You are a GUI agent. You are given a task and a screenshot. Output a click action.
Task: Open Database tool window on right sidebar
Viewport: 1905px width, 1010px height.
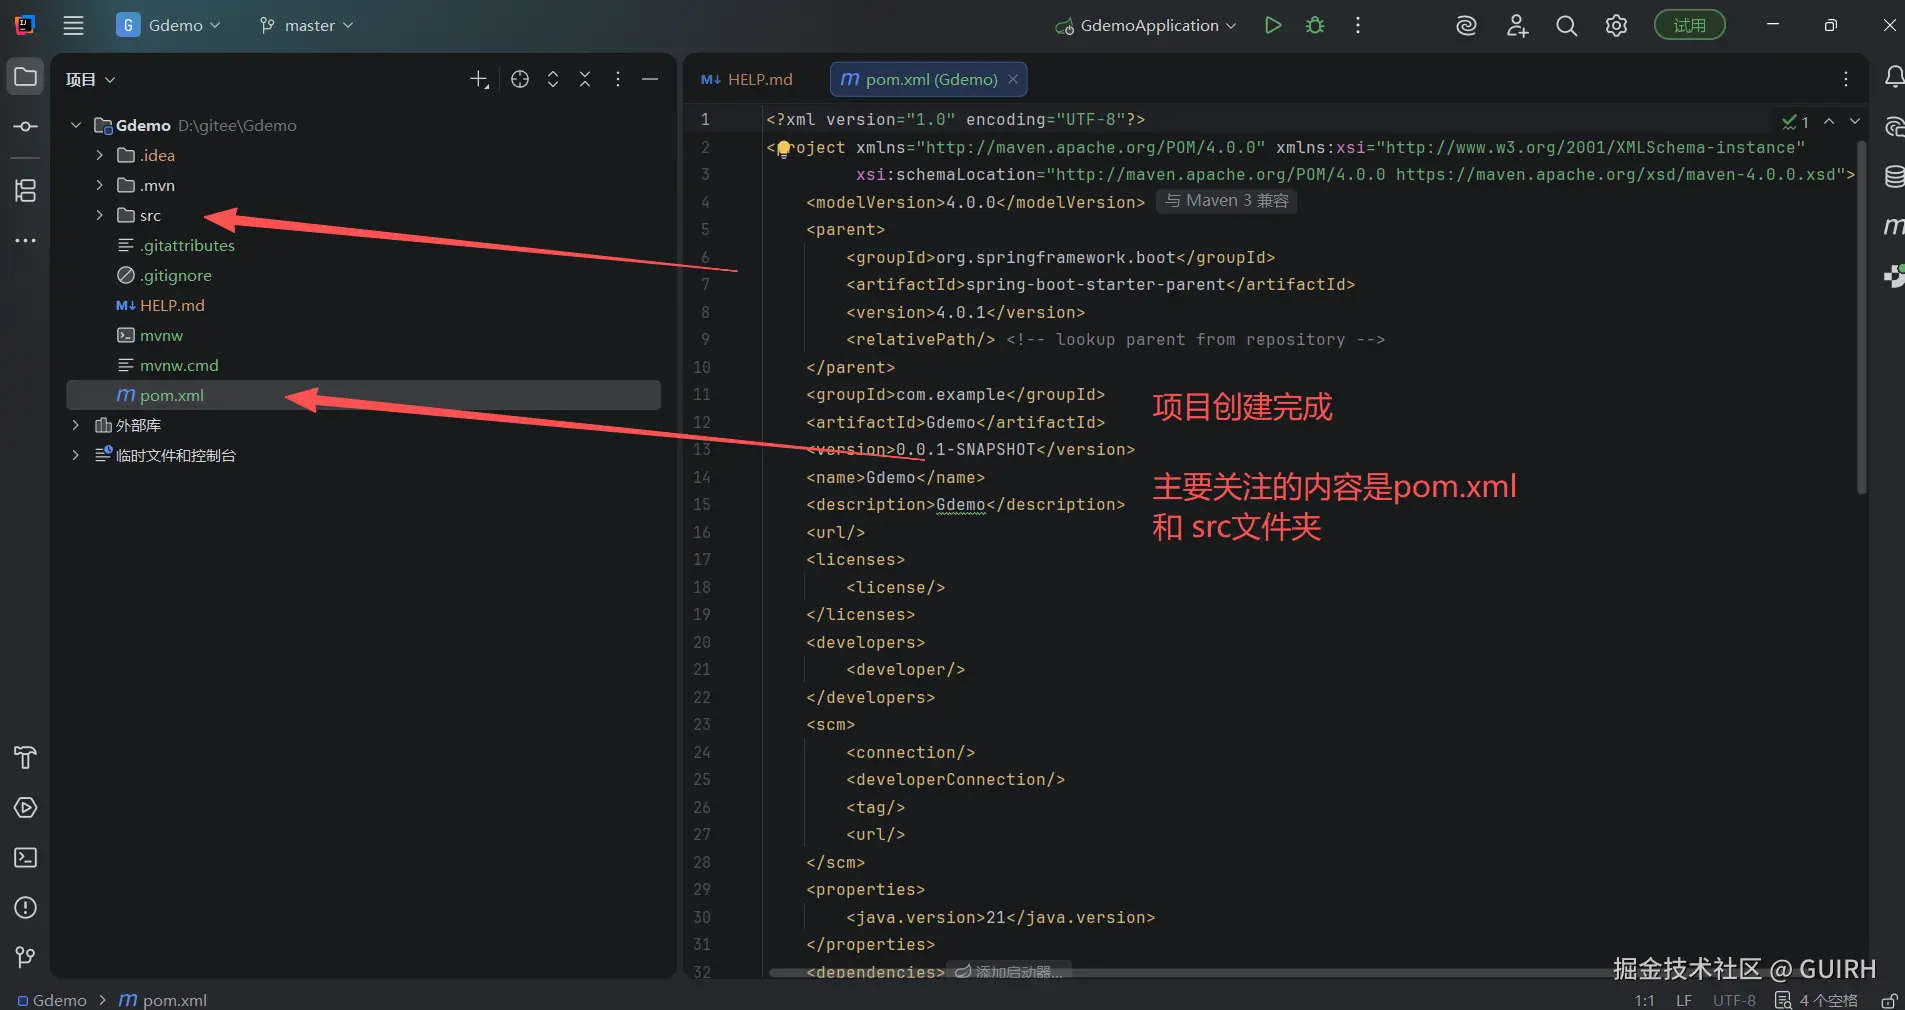(x=1893, y=177)
